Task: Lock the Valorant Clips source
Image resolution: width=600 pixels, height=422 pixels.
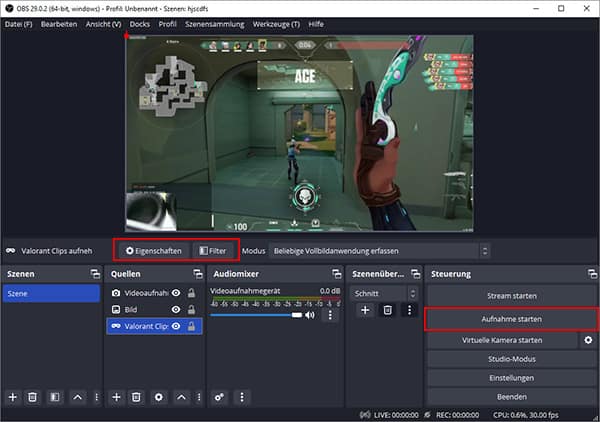Action: coord(191,326)
